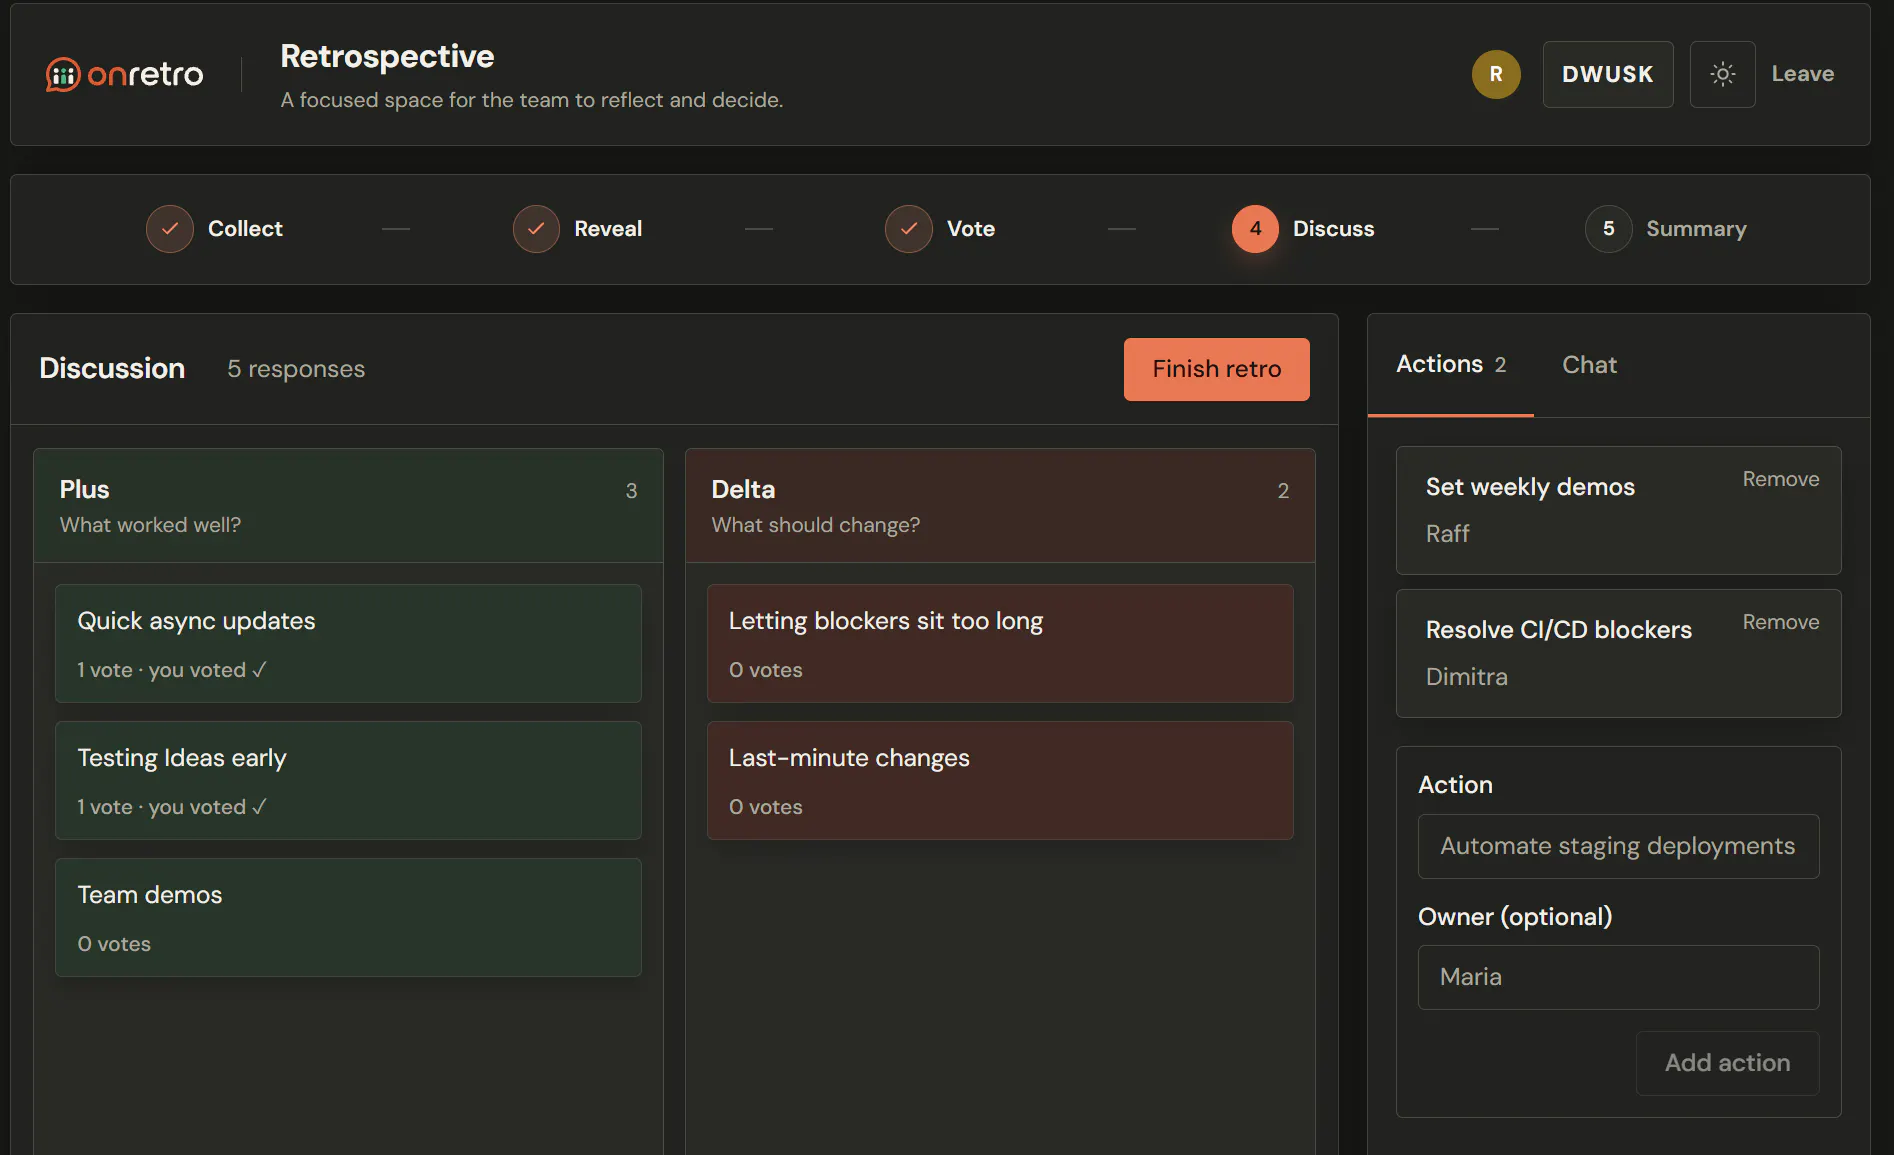Select the Last-minute changes card
Screen dimensions: 1894x1155
(1000, 780)
